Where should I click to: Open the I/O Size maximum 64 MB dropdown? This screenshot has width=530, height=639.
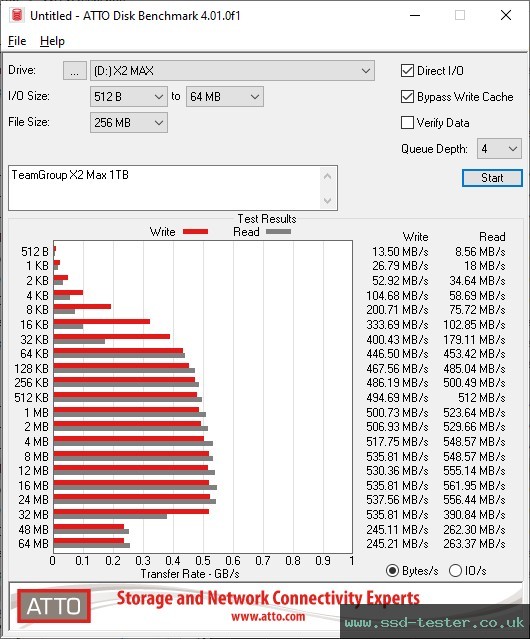coord(225,97)
